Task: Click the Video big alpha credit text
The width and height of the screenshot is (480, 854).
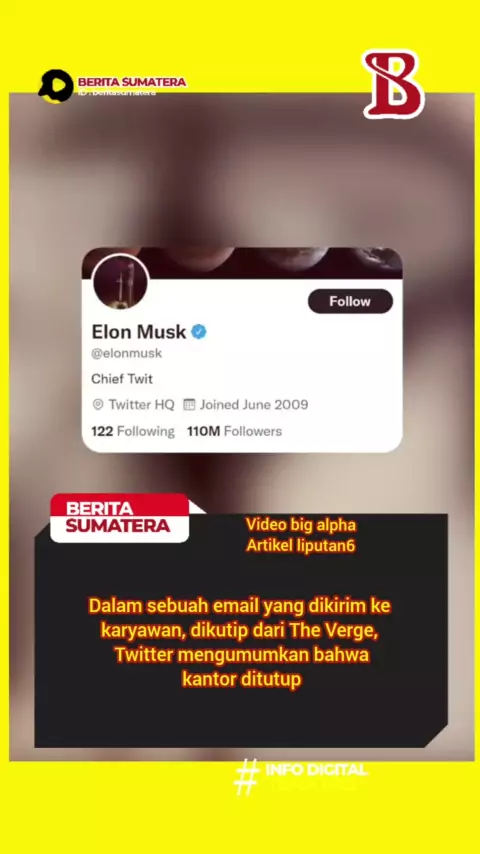Action: [x=301, y=525]
